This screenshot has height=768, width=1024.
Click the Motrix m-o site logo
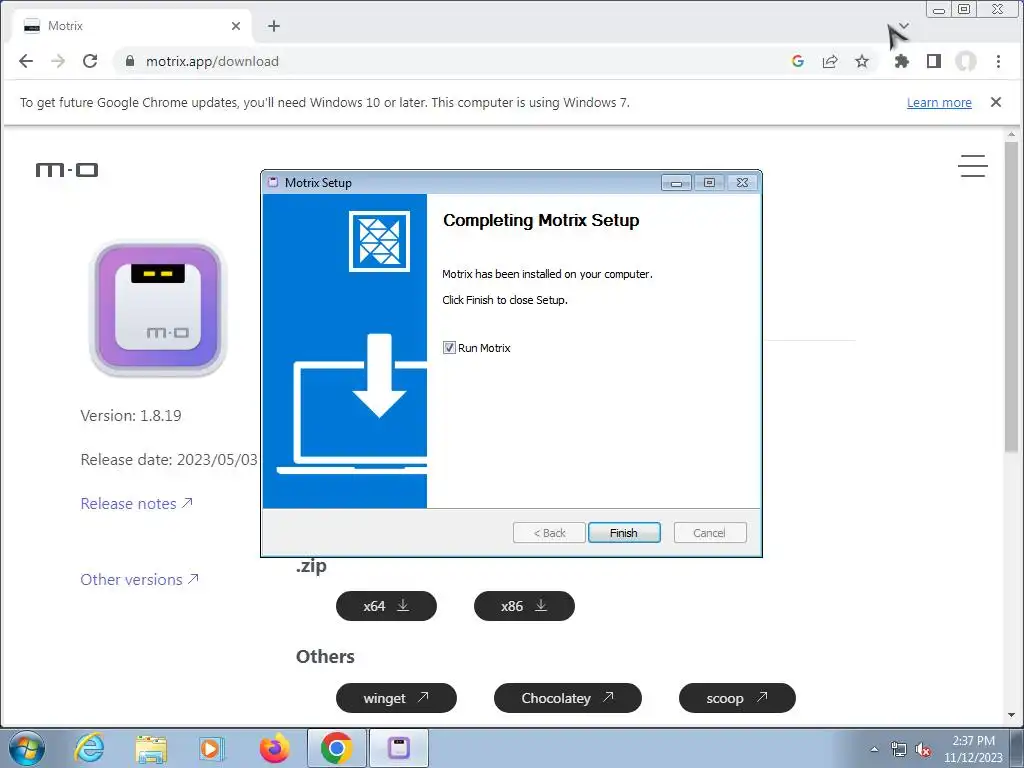point(67,170)
